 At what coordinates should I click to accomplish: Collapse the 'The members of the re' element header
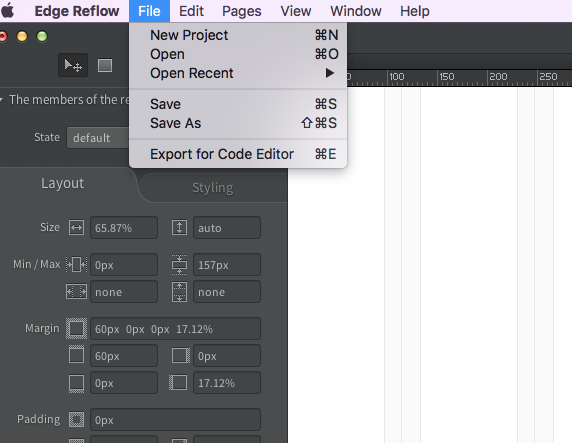[x=2, y=100]
